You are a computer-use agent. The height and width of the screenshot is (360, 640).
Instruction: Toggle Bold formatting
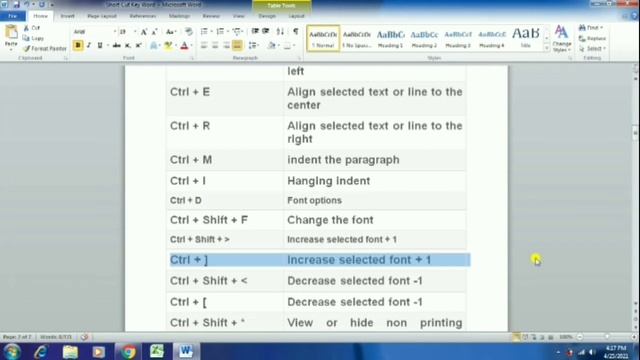78,45
